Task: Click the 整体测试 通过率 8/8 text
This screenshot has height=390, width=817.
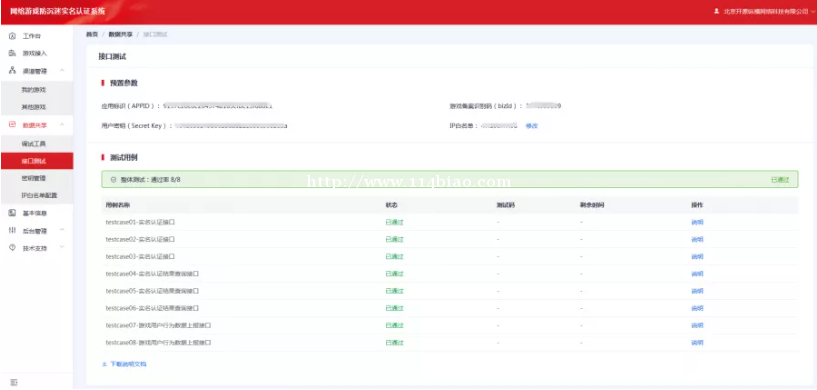Action: click(x=151, y=179)
